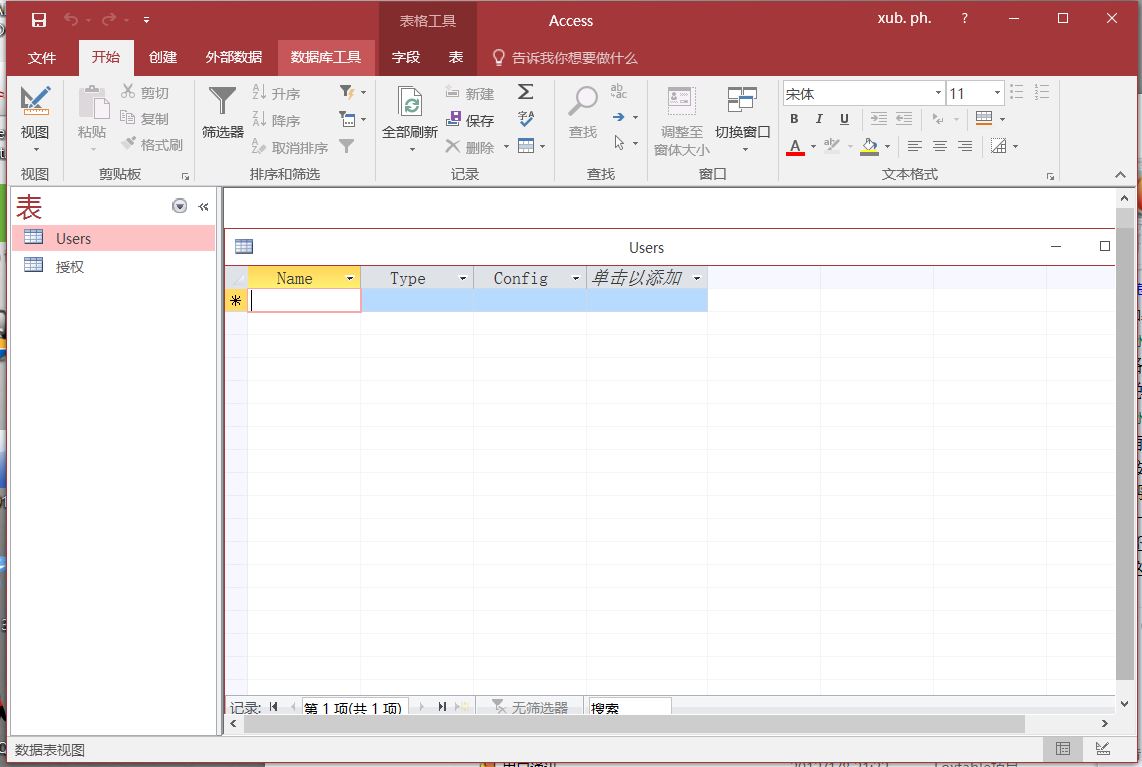The image size is (1142, 767).
Task: Click the 查找 (Find) magnifier icon
Action: 583,102
